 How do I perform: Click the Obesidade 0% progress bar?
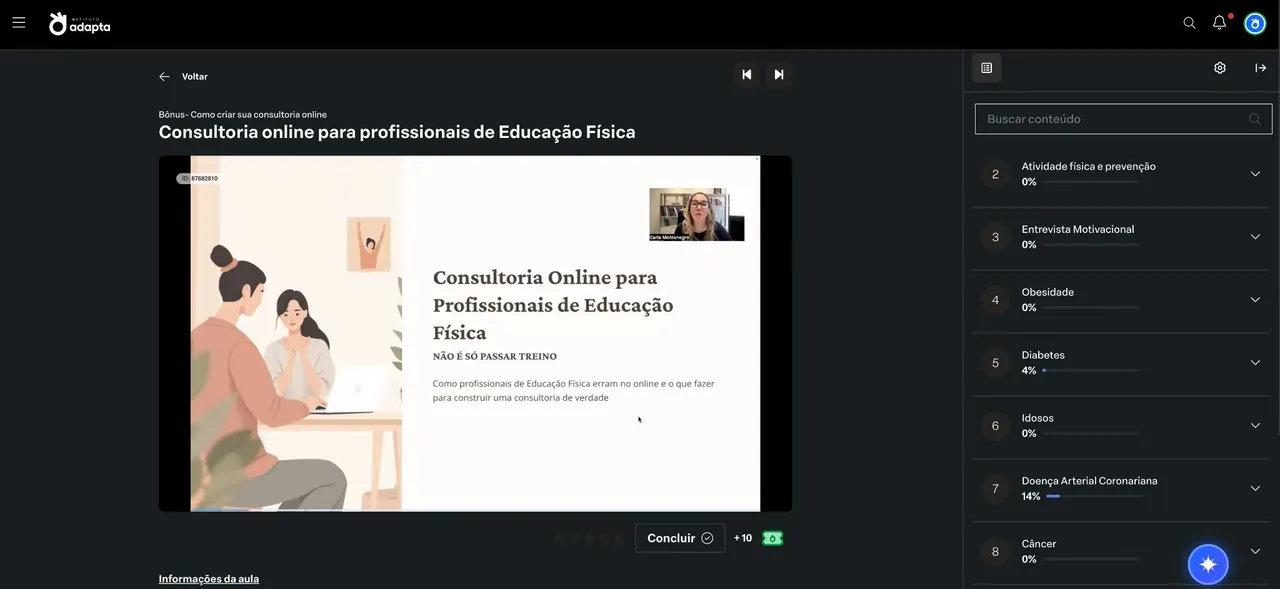click(1090, 307)
